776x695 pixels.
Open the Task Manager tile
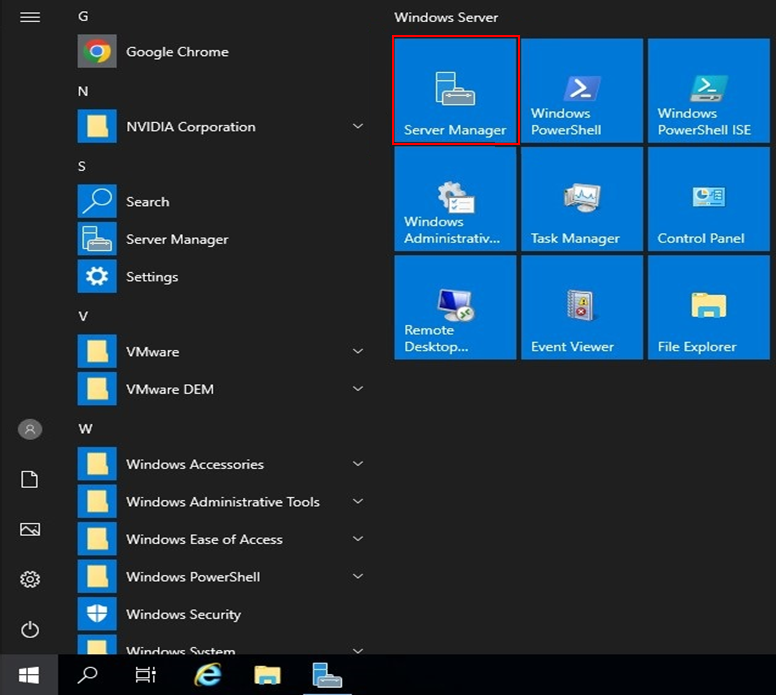pyautogui.click(x=581, y=199)
